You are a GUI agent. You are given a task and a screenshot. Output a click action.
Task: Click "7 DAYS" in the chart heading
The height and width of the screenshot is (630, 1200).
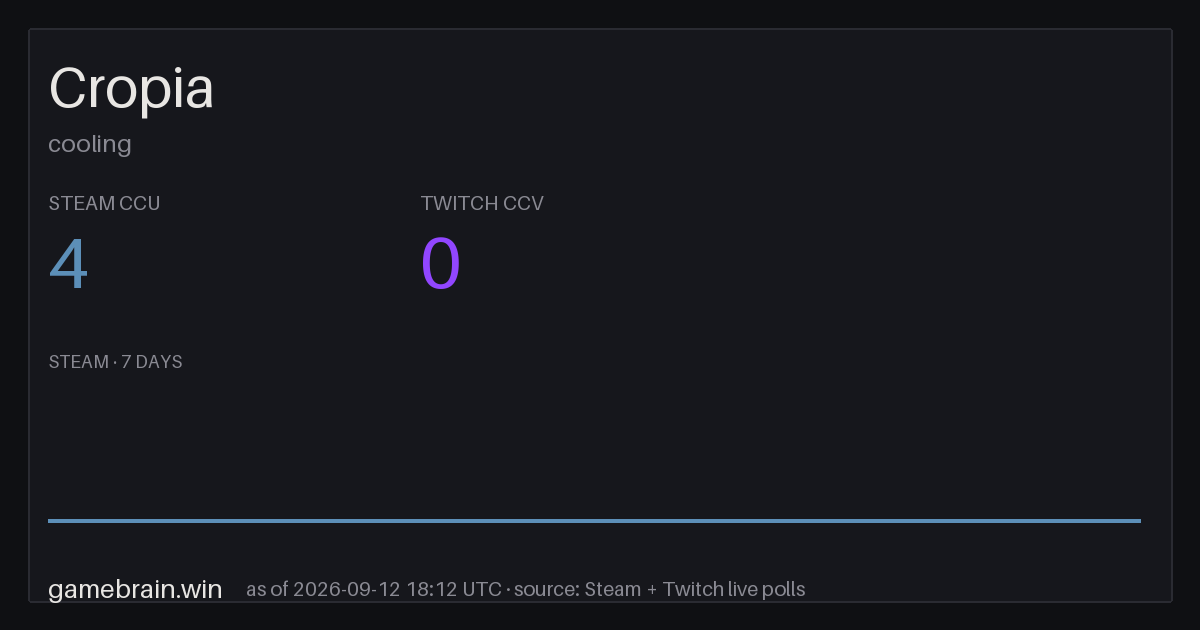(x=152, y=362)
